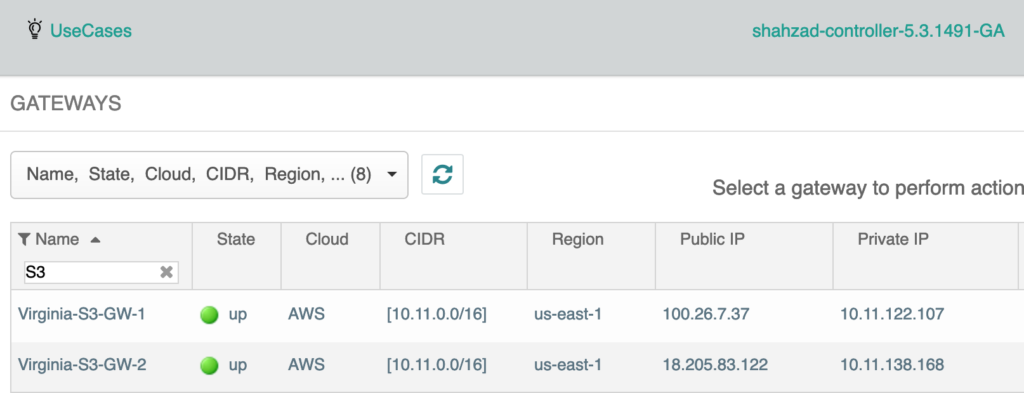1024x393 pixels.
Task: Click the CIDR cell of Virginia-S3-GW-2
Action: [x=437, y=365]
